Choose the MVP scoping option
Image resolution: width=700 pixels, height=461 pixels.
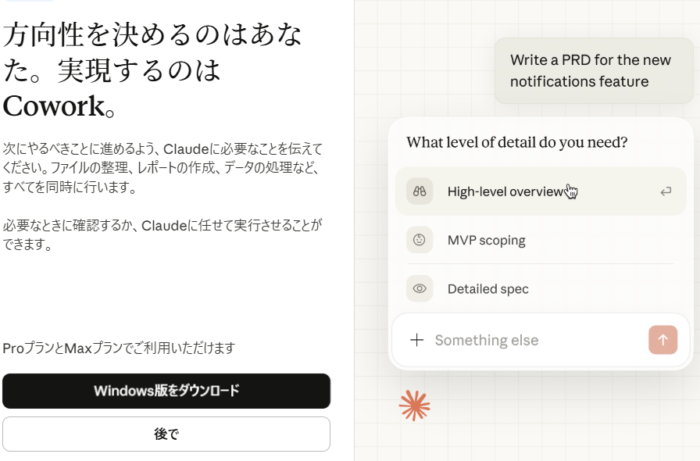point(486,240)
